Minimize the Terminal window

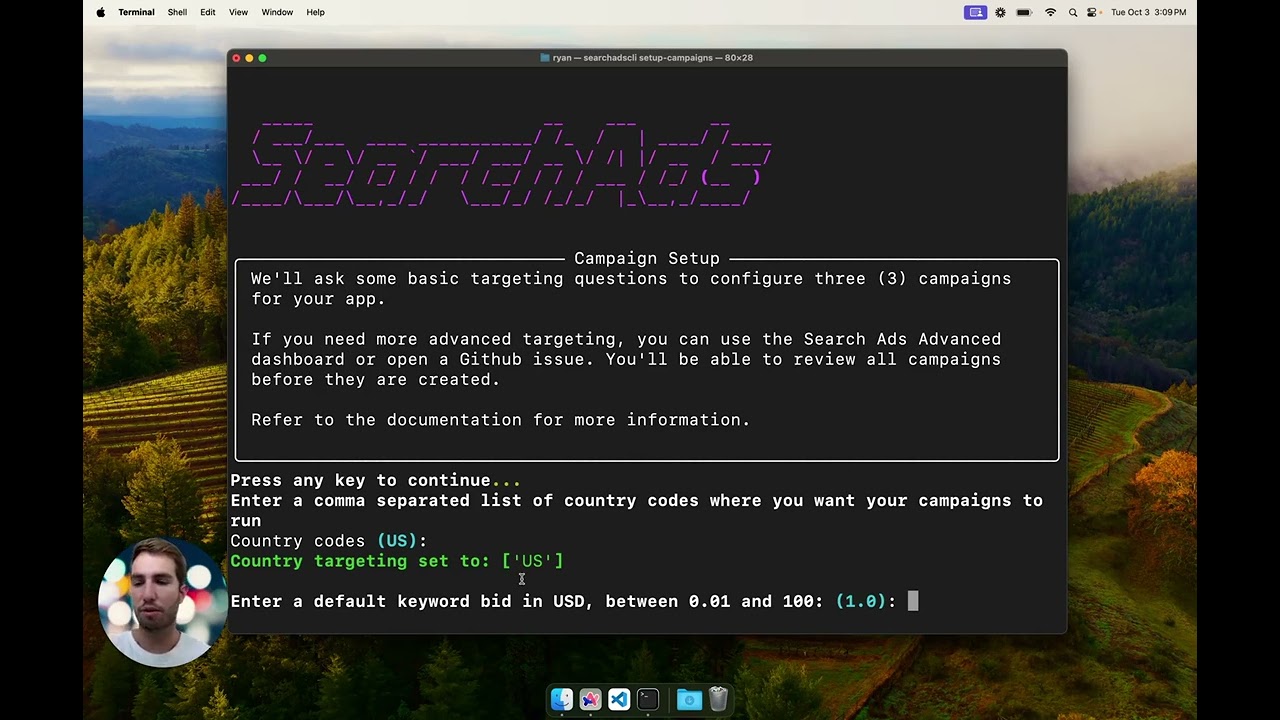250,58
